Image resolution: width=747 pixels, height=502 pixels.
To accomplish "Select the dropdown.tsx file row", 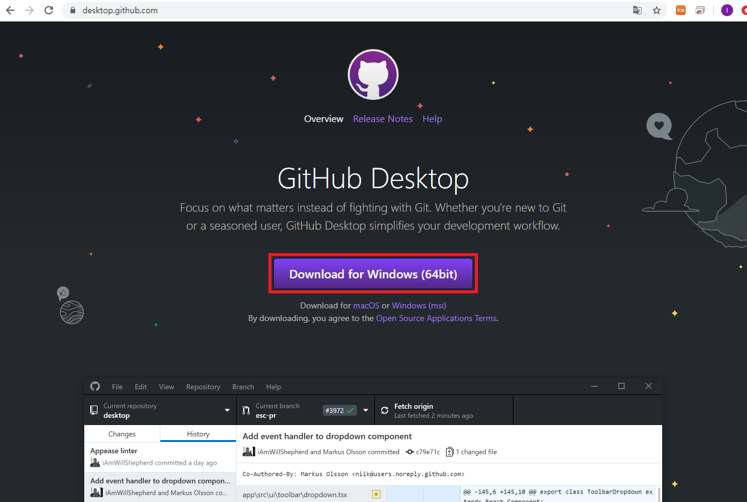I will pos(312,494).
